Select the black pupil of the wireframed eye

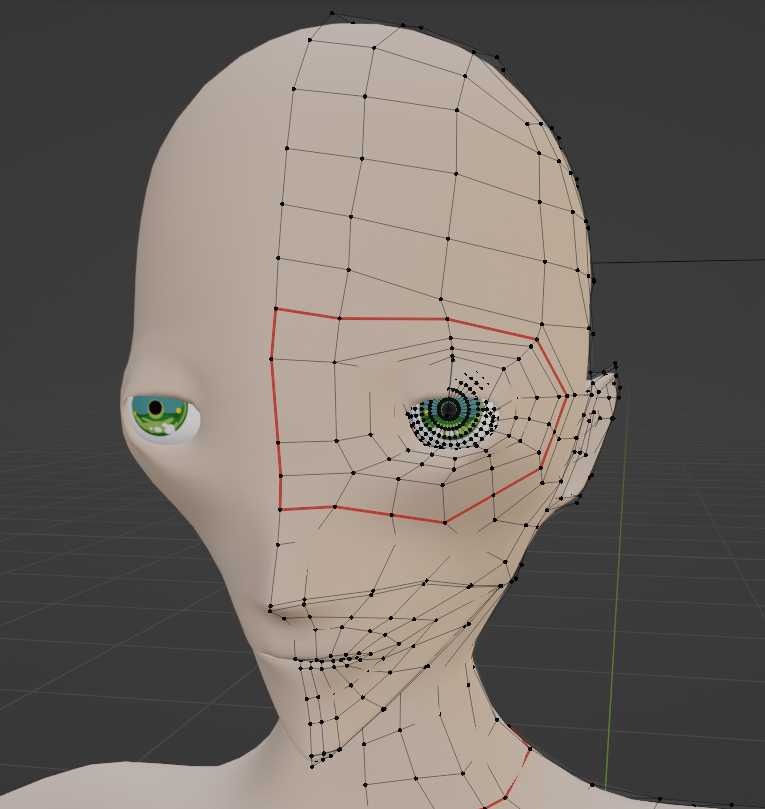click(x=449, y=409)
